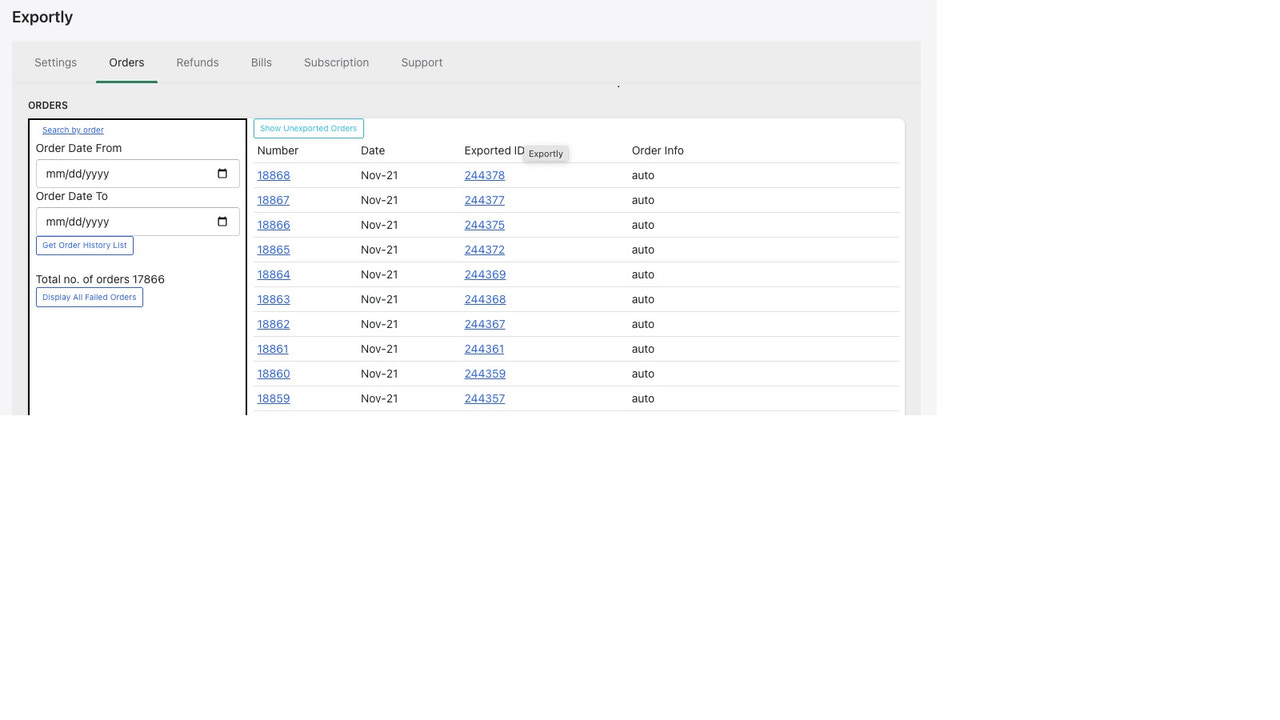
Task: Open order number 18868
Action: tap(273, 175)
